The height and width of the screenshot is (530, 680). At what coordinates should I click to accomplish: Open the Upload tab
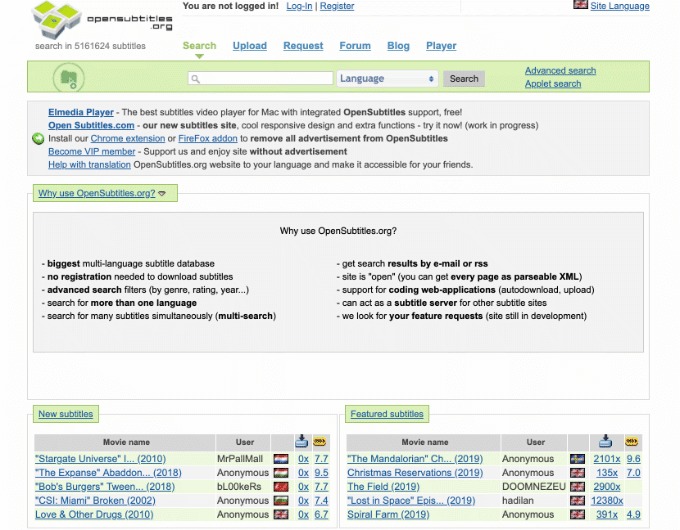(x=249, y=46)
